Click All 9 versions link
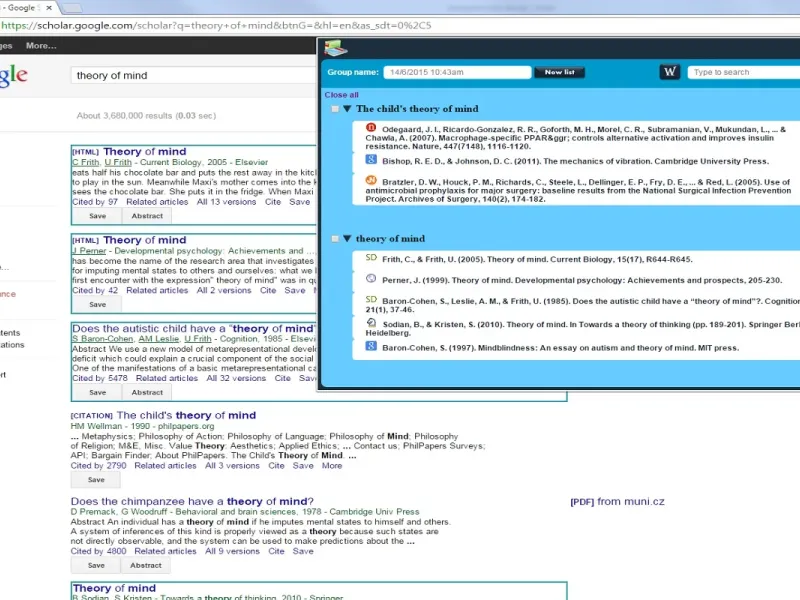Image resolution: width=800 pixels, height=600 pixels. pyautogui.click(x=232, y=552)
